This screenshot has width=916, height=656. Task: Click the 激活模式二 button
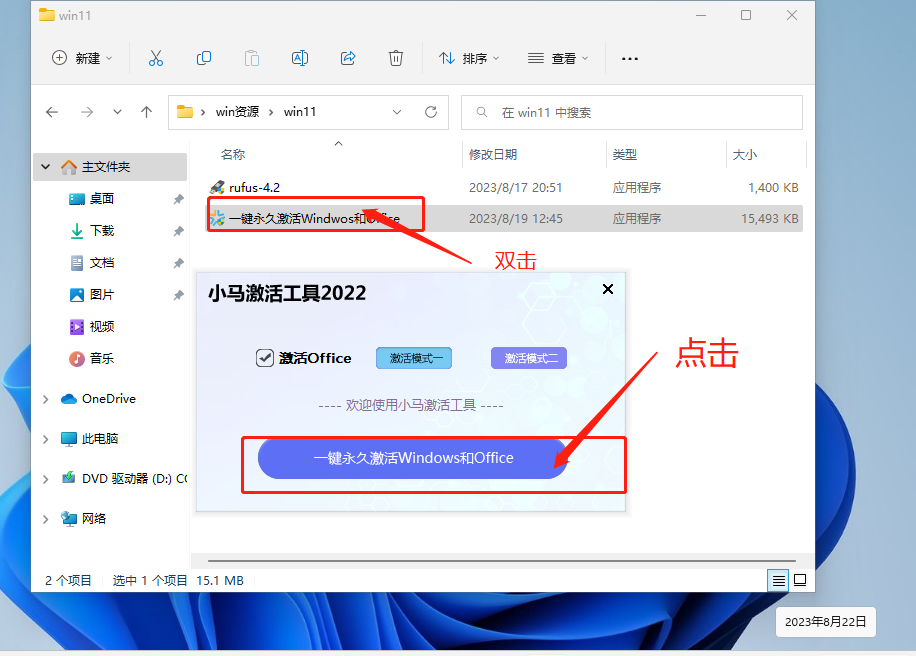(529, 358)
